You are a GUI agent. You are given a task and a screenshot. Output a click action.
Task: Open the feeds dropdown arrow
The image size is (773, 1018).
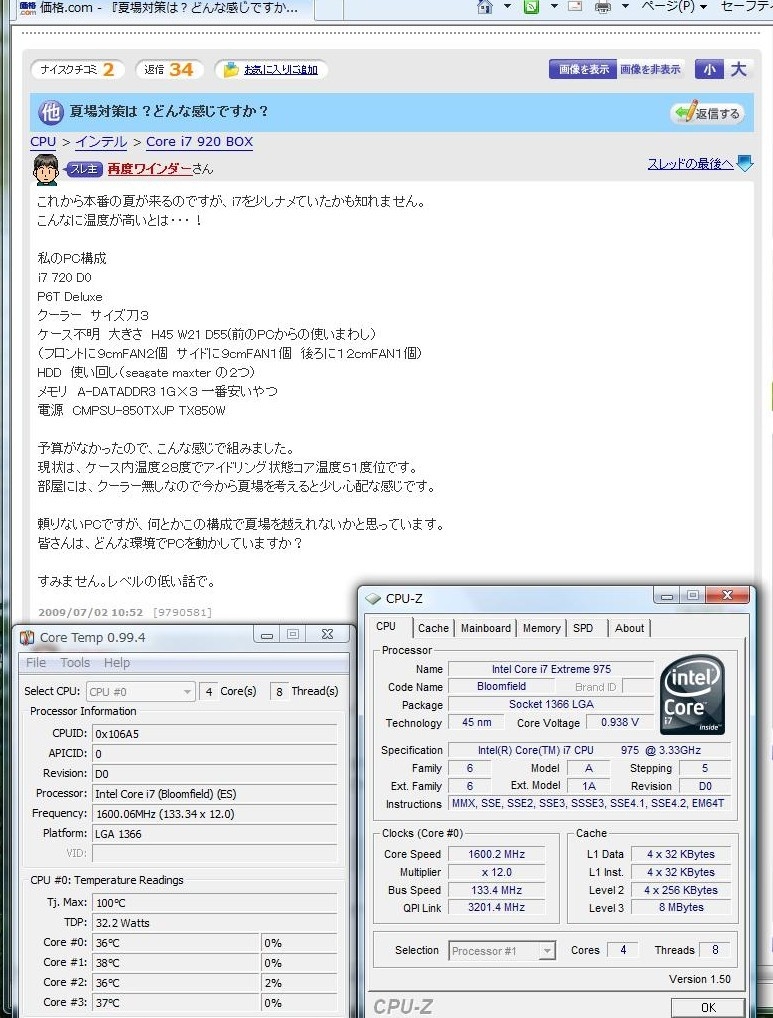pyautogui.click(x=554, y=6)
